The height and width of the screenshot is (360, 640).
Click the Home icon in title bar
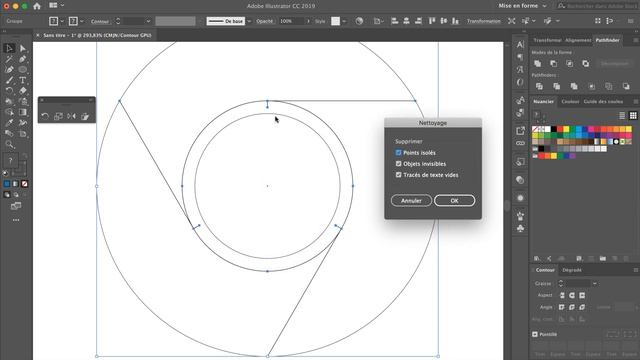[37, 6]
